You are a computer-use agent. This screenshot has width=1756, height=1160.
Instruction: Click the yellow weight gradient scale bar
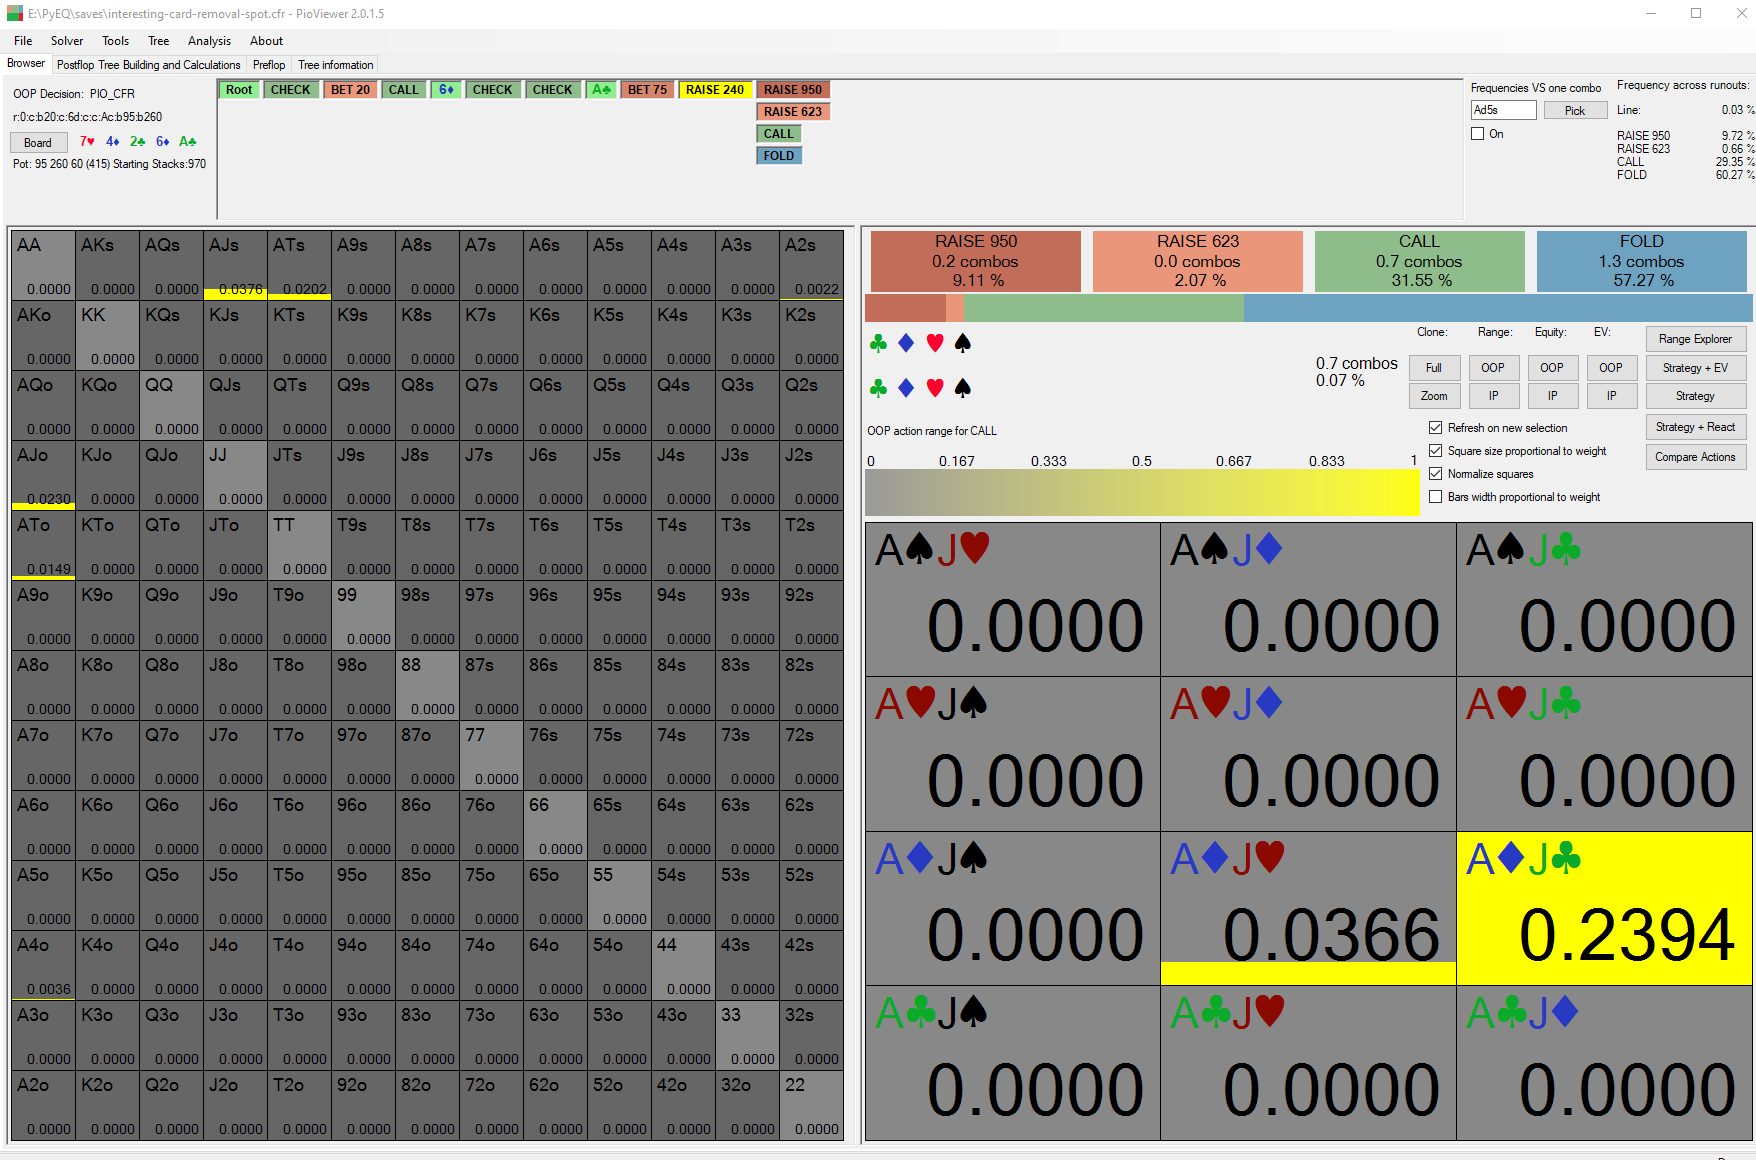1142,492
